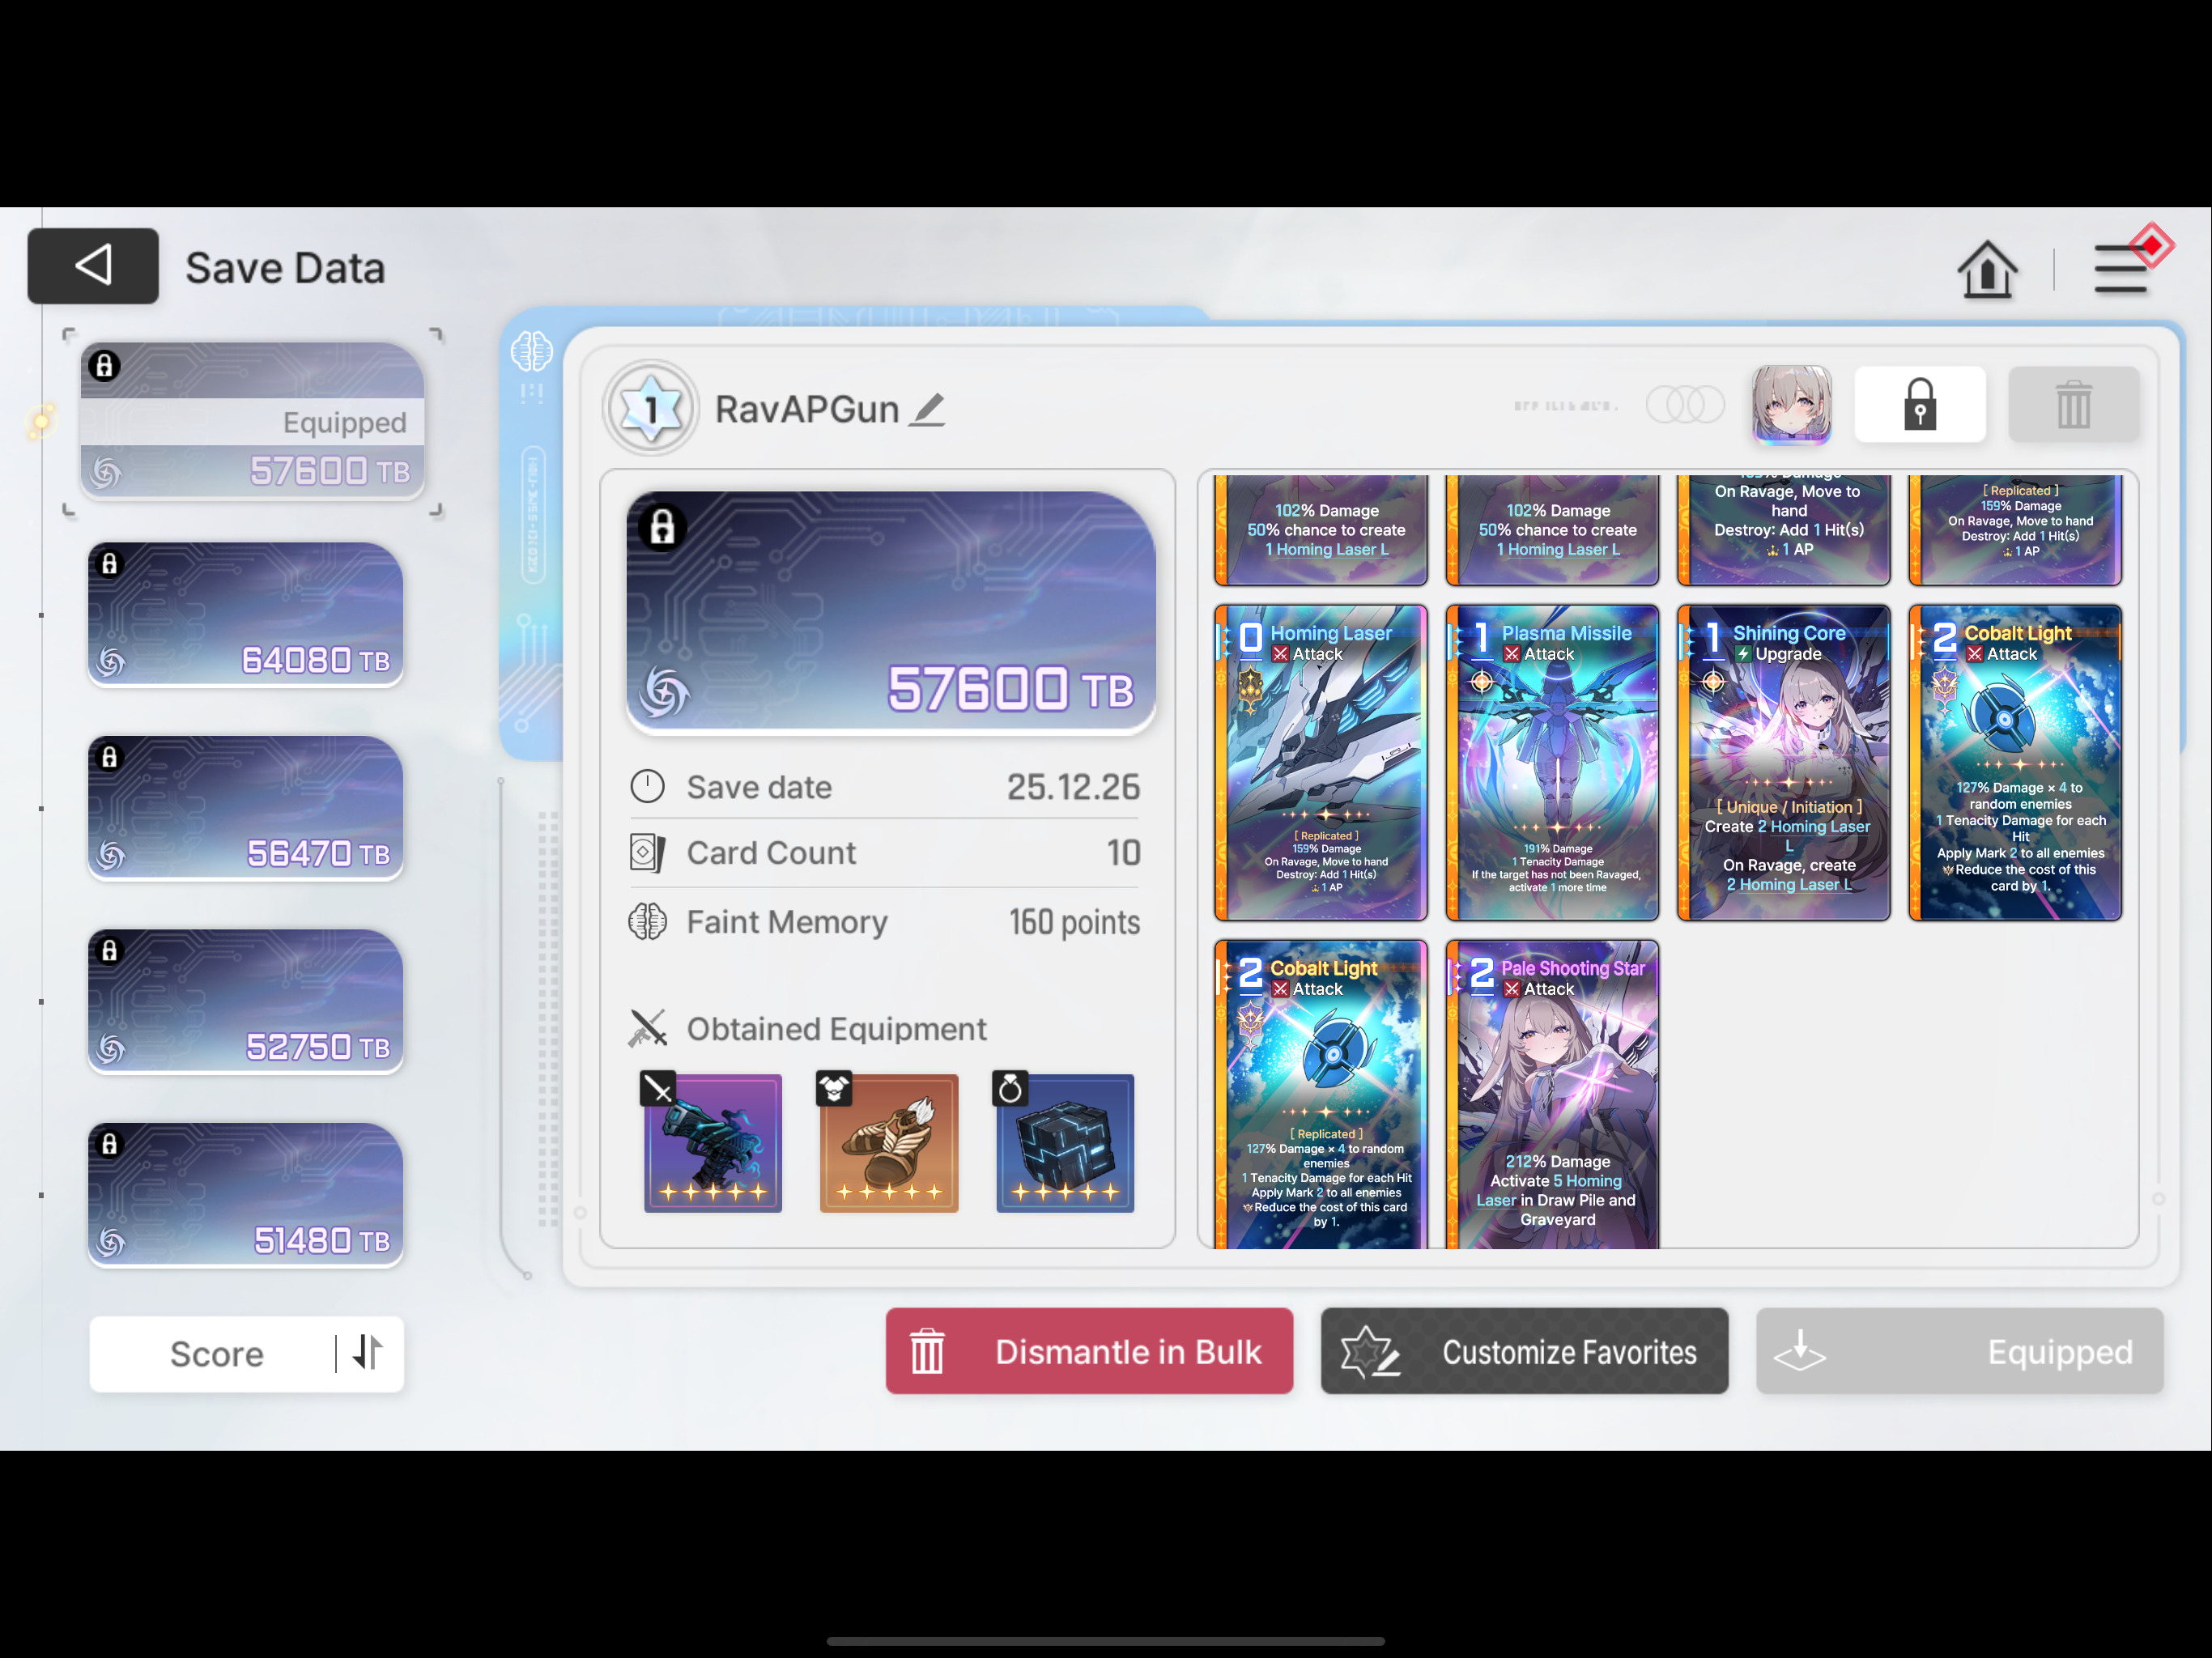The width and height of the screenshot is (2212, 1658).
Task: Select the 51480 TB save entry
Action: point(245,1194)
